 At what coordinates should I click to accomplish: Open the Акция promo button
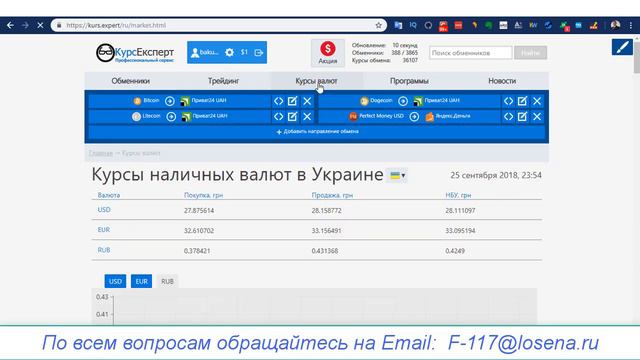[328, 53]
